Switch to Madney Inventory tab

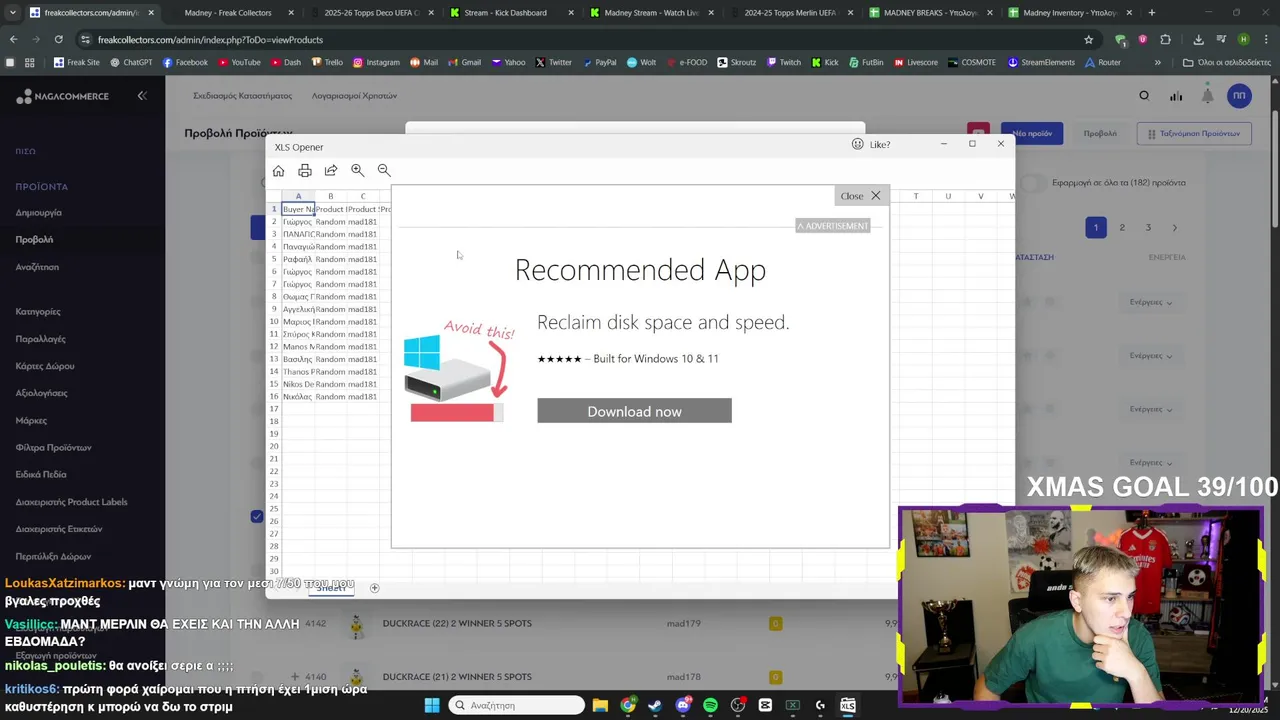point(1067,13)
